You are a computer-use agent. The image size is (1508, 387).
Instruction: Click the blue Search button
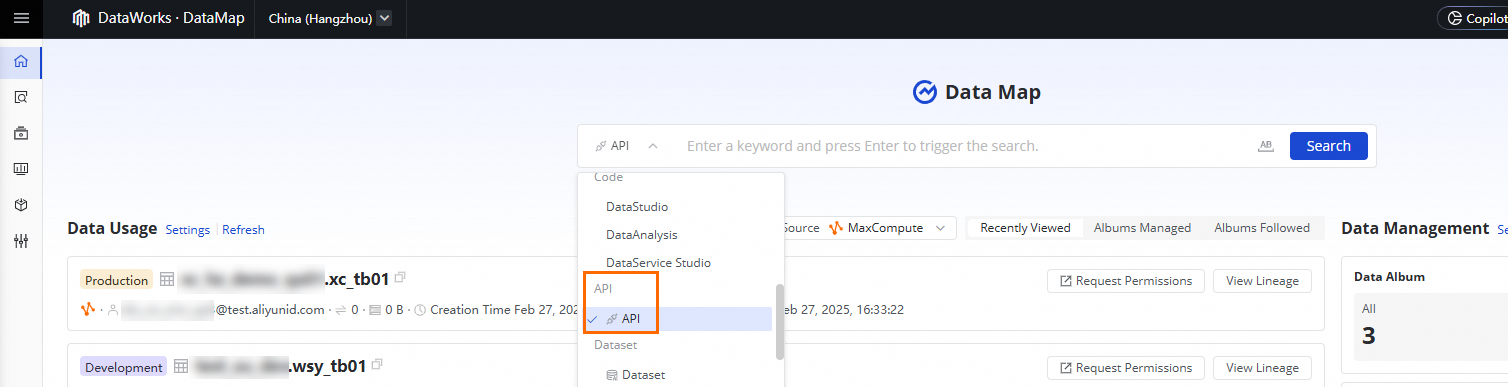(x=1328, y=146)
